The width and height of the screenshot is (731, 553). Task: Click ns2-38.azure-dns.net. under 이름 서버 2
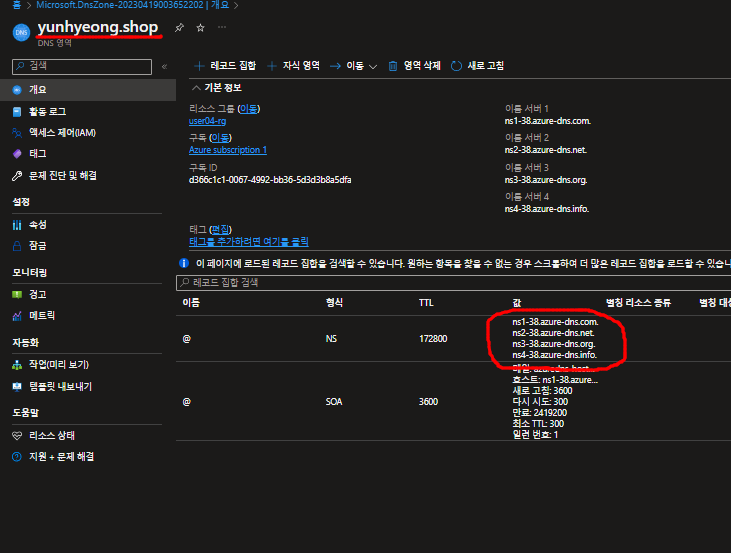coord(546,150)
